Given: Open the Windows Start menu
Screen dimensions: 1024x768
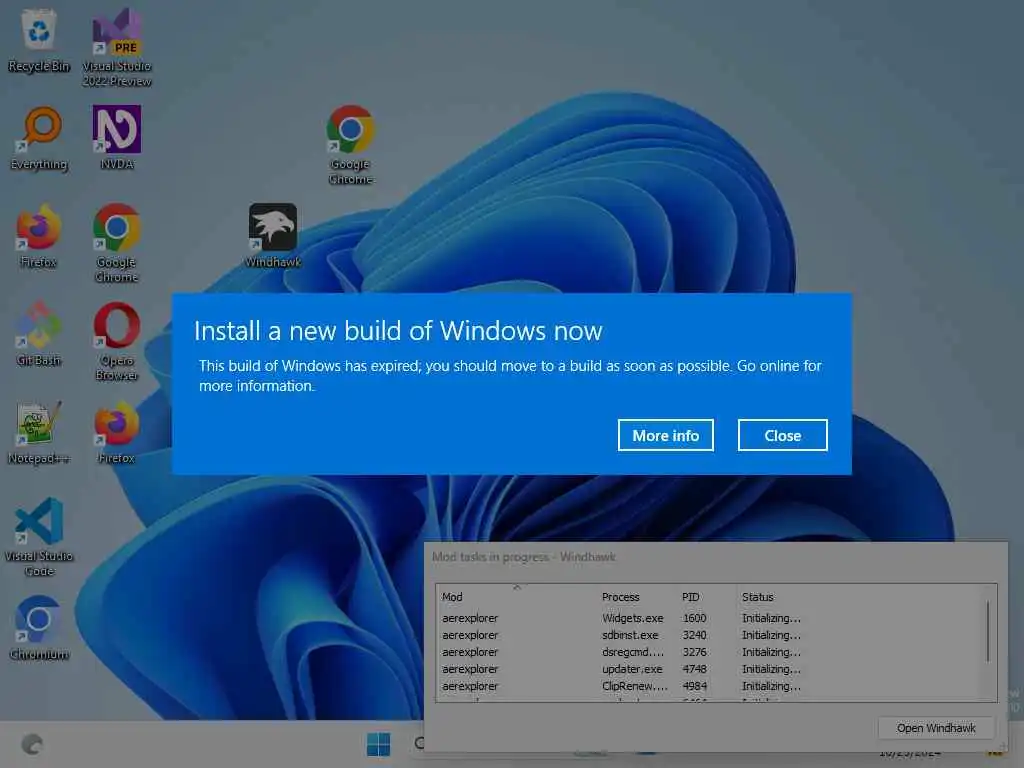Looking at the screenshot, I should (378, 744).
